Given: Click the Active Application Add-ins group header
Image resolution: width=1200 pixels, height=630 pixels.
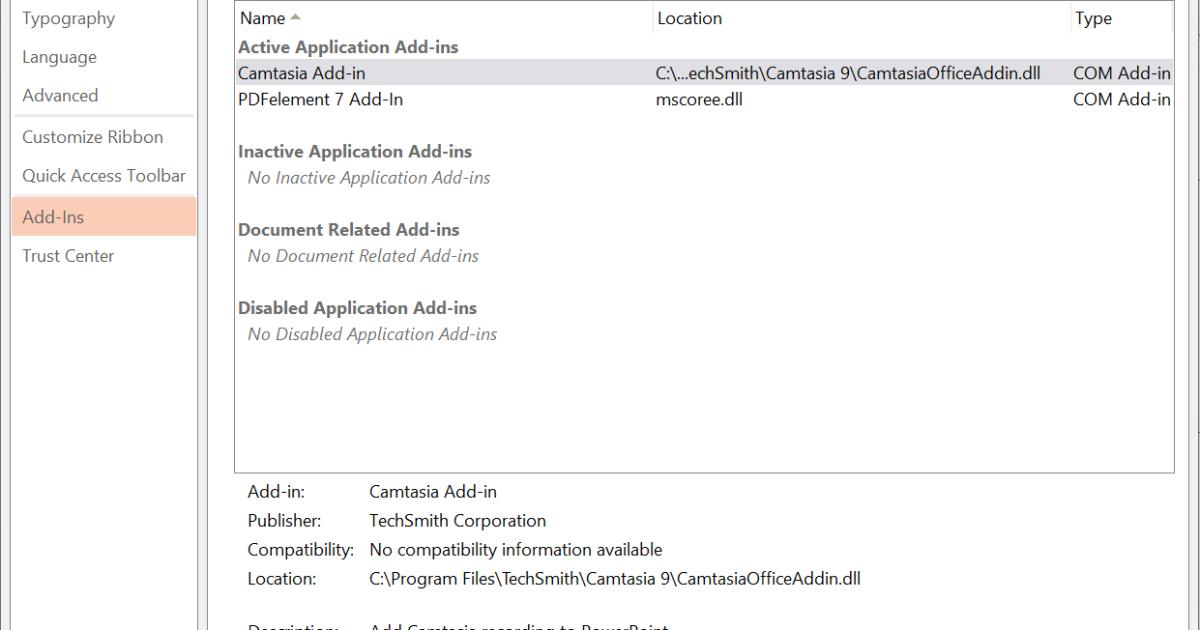Looking at the screenshot, I should (348, 47).
